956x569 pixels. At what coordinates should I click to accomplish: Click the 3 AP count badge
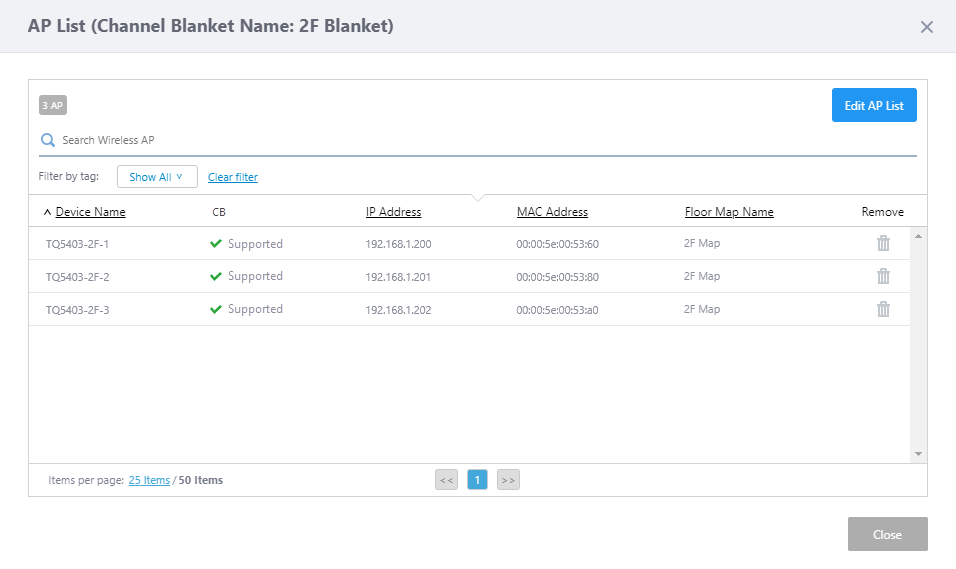[x=53, y=105]
